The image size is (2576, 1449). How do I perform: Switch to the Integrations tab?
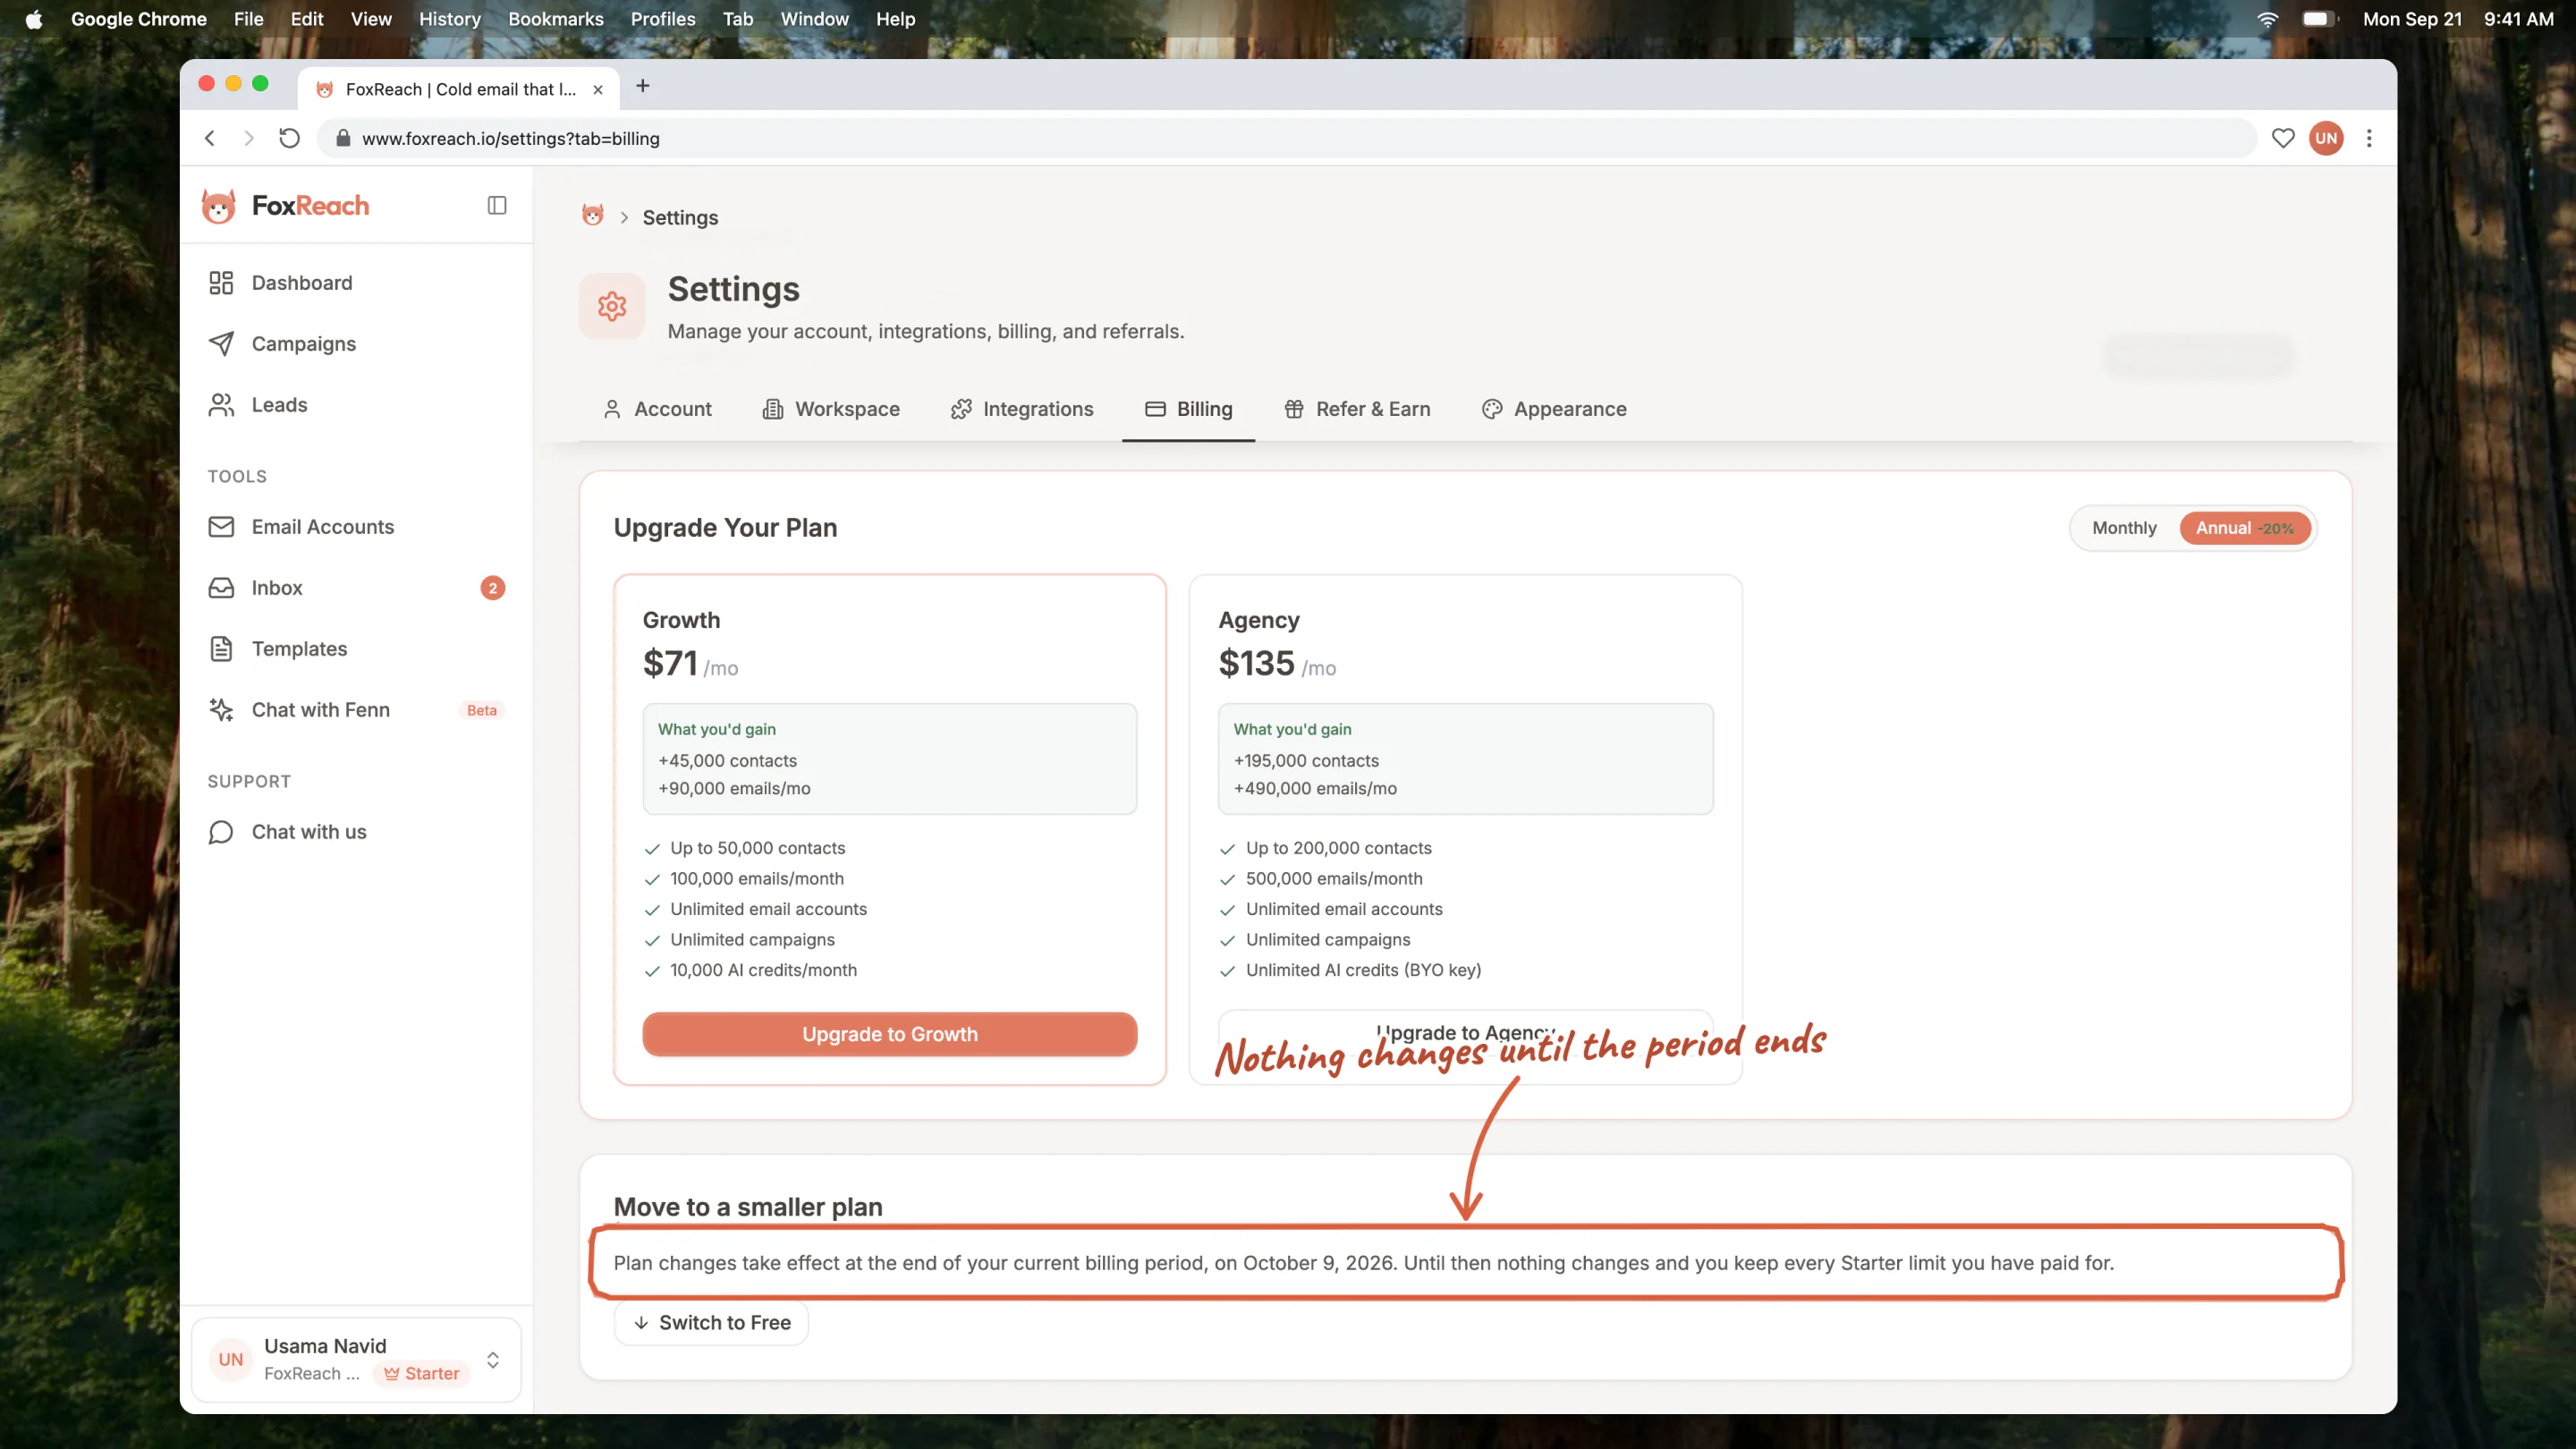1022,409
